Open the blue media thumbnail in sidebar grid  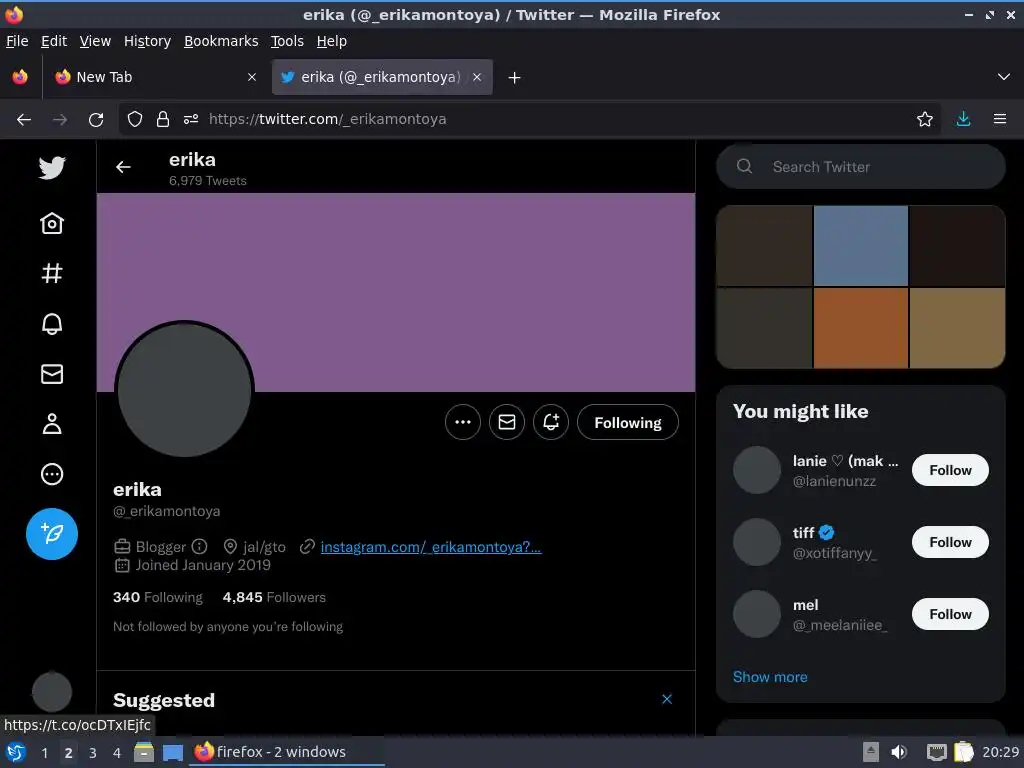pyautogui.click(x=861, y=246)
